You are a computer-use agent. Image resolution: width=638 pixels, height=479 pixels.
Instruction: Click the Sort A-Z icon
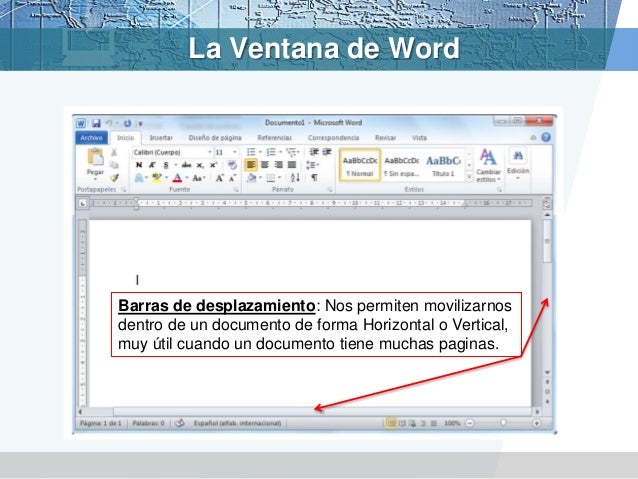(x=295, y=178)
